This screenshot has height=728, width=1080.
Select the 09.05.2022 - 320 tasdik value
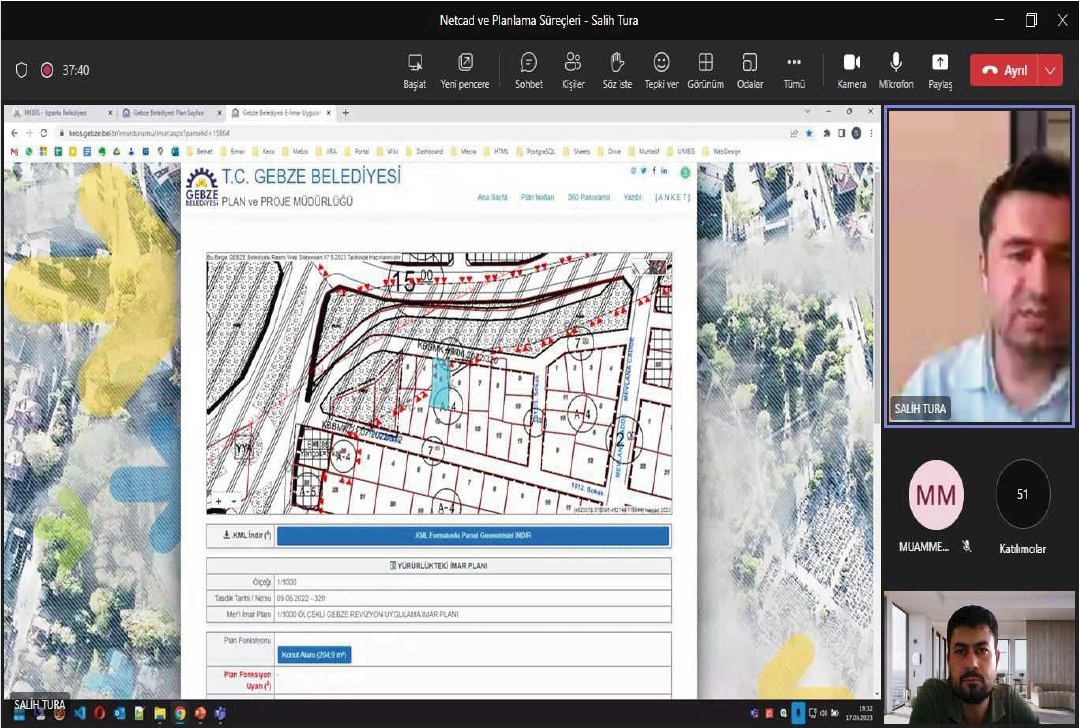(x=300, y=599)
